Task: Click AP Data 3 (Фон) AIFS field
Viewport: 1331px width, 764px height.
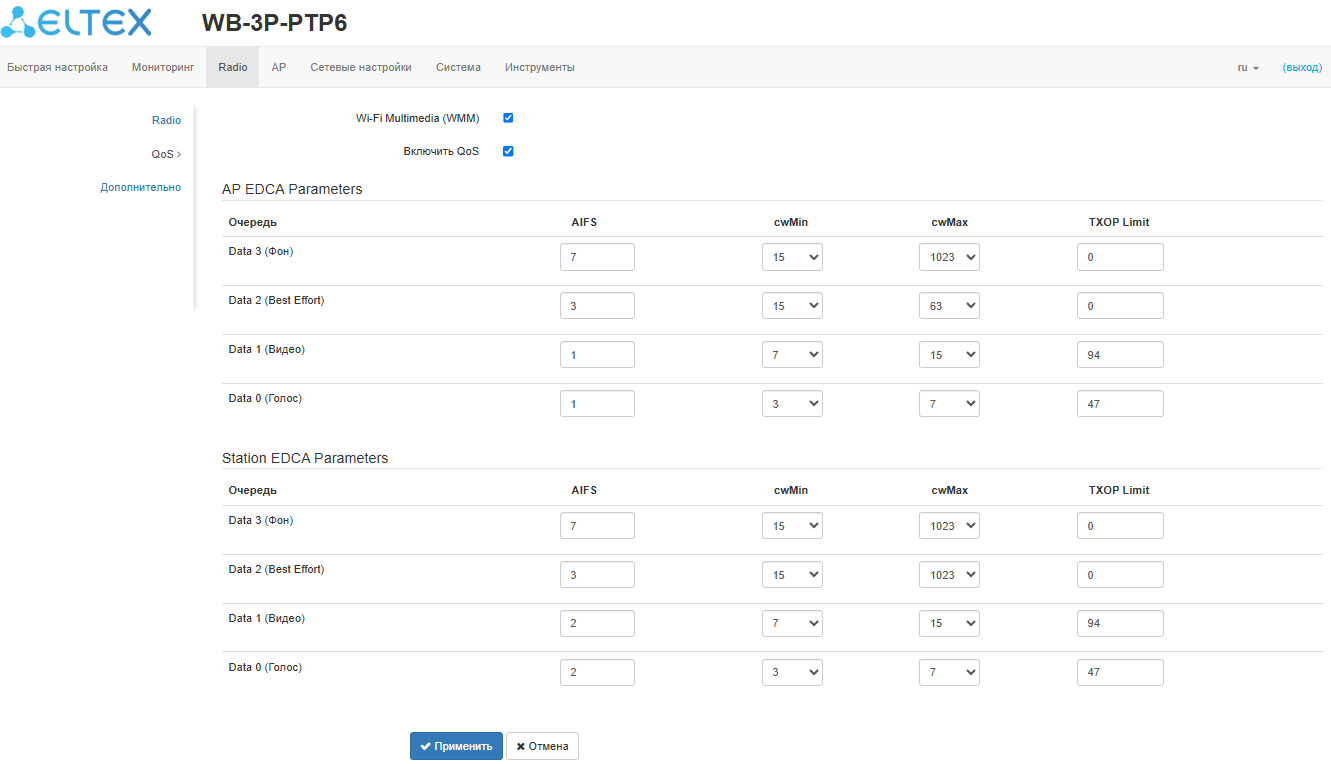Action: pyautogui.click(x=597, y=257)
